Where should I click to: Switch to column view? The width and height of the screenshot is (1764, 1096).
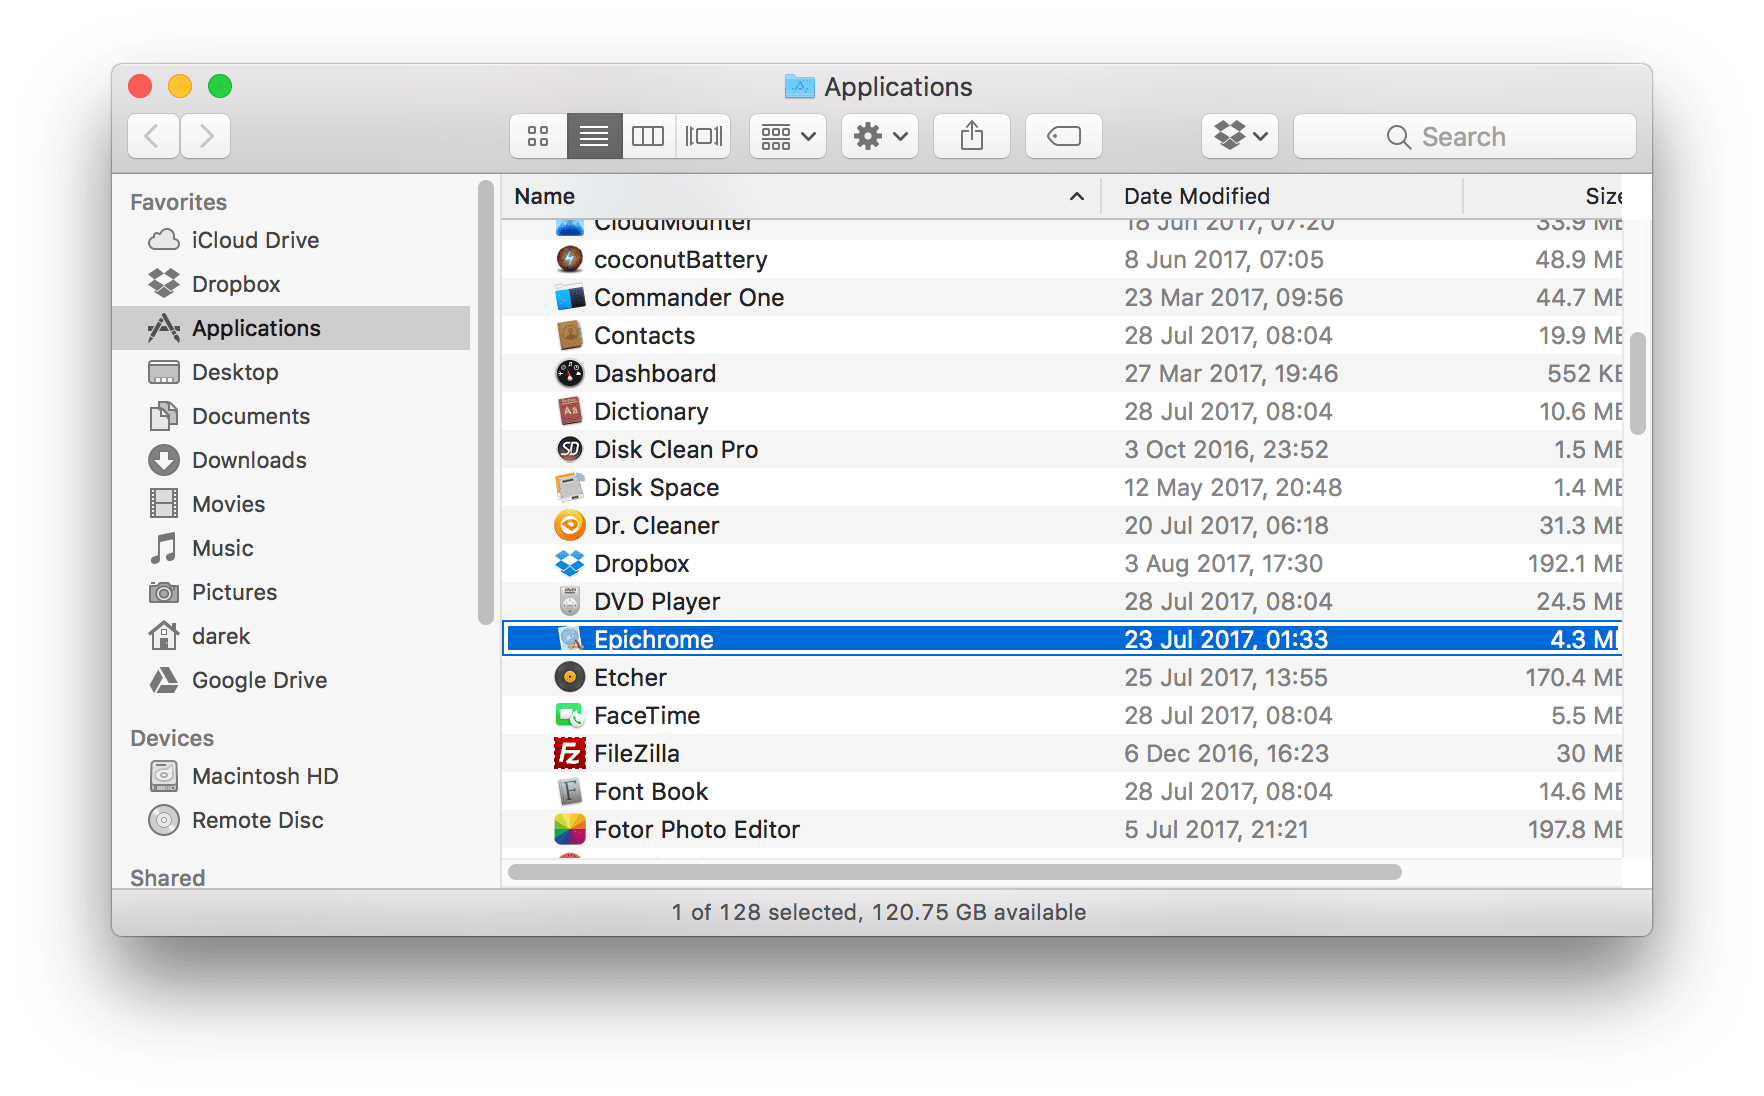point(648,136)
